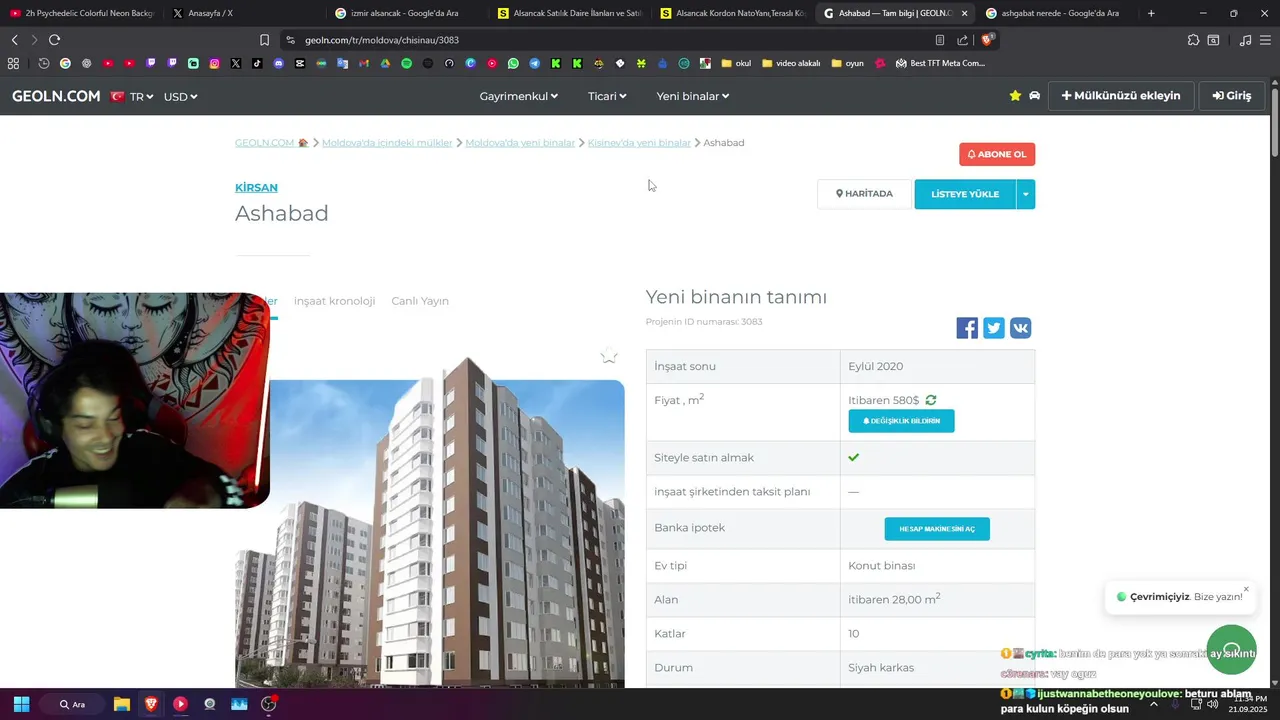Expand the Yeni binalar menu

coord(693,96)
